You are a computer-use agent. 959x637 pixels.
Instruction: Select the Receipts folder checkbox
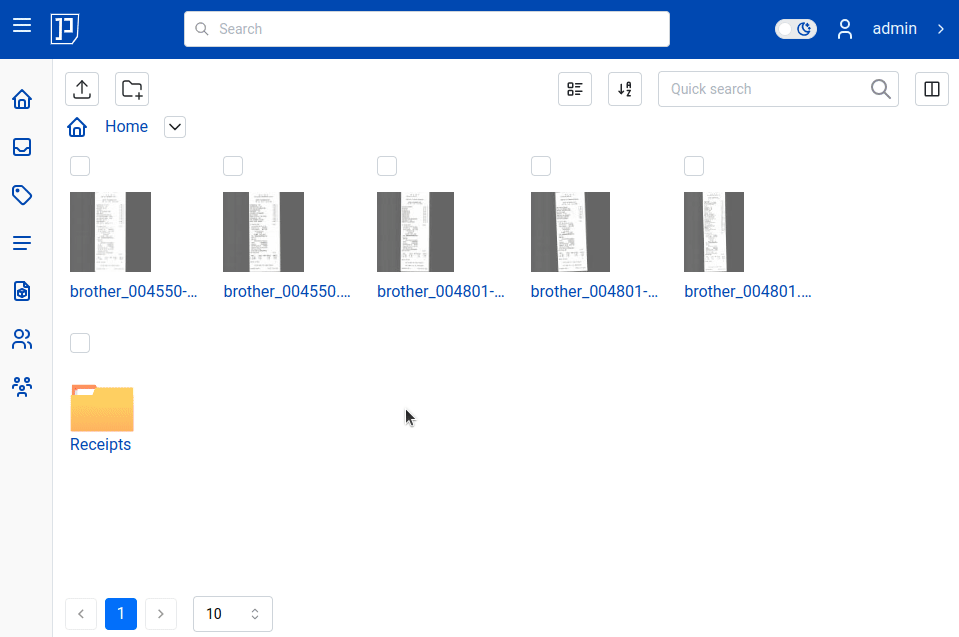(x=80, y=342)
